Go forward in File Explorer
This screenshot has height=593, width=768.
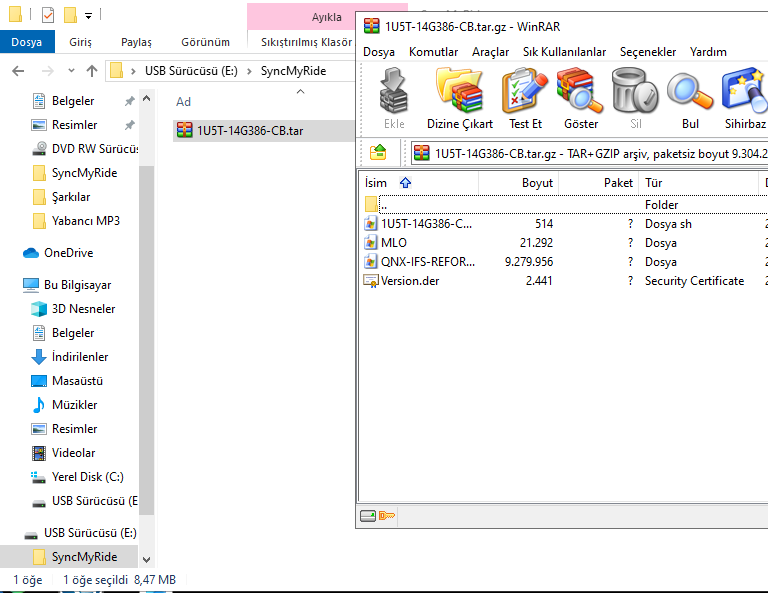(48, 71)
